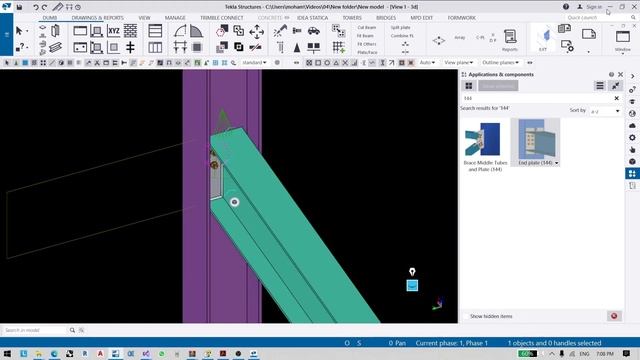Click the compact view arrows icon
This screenshot has width=640, height=360.
[615, 86]
